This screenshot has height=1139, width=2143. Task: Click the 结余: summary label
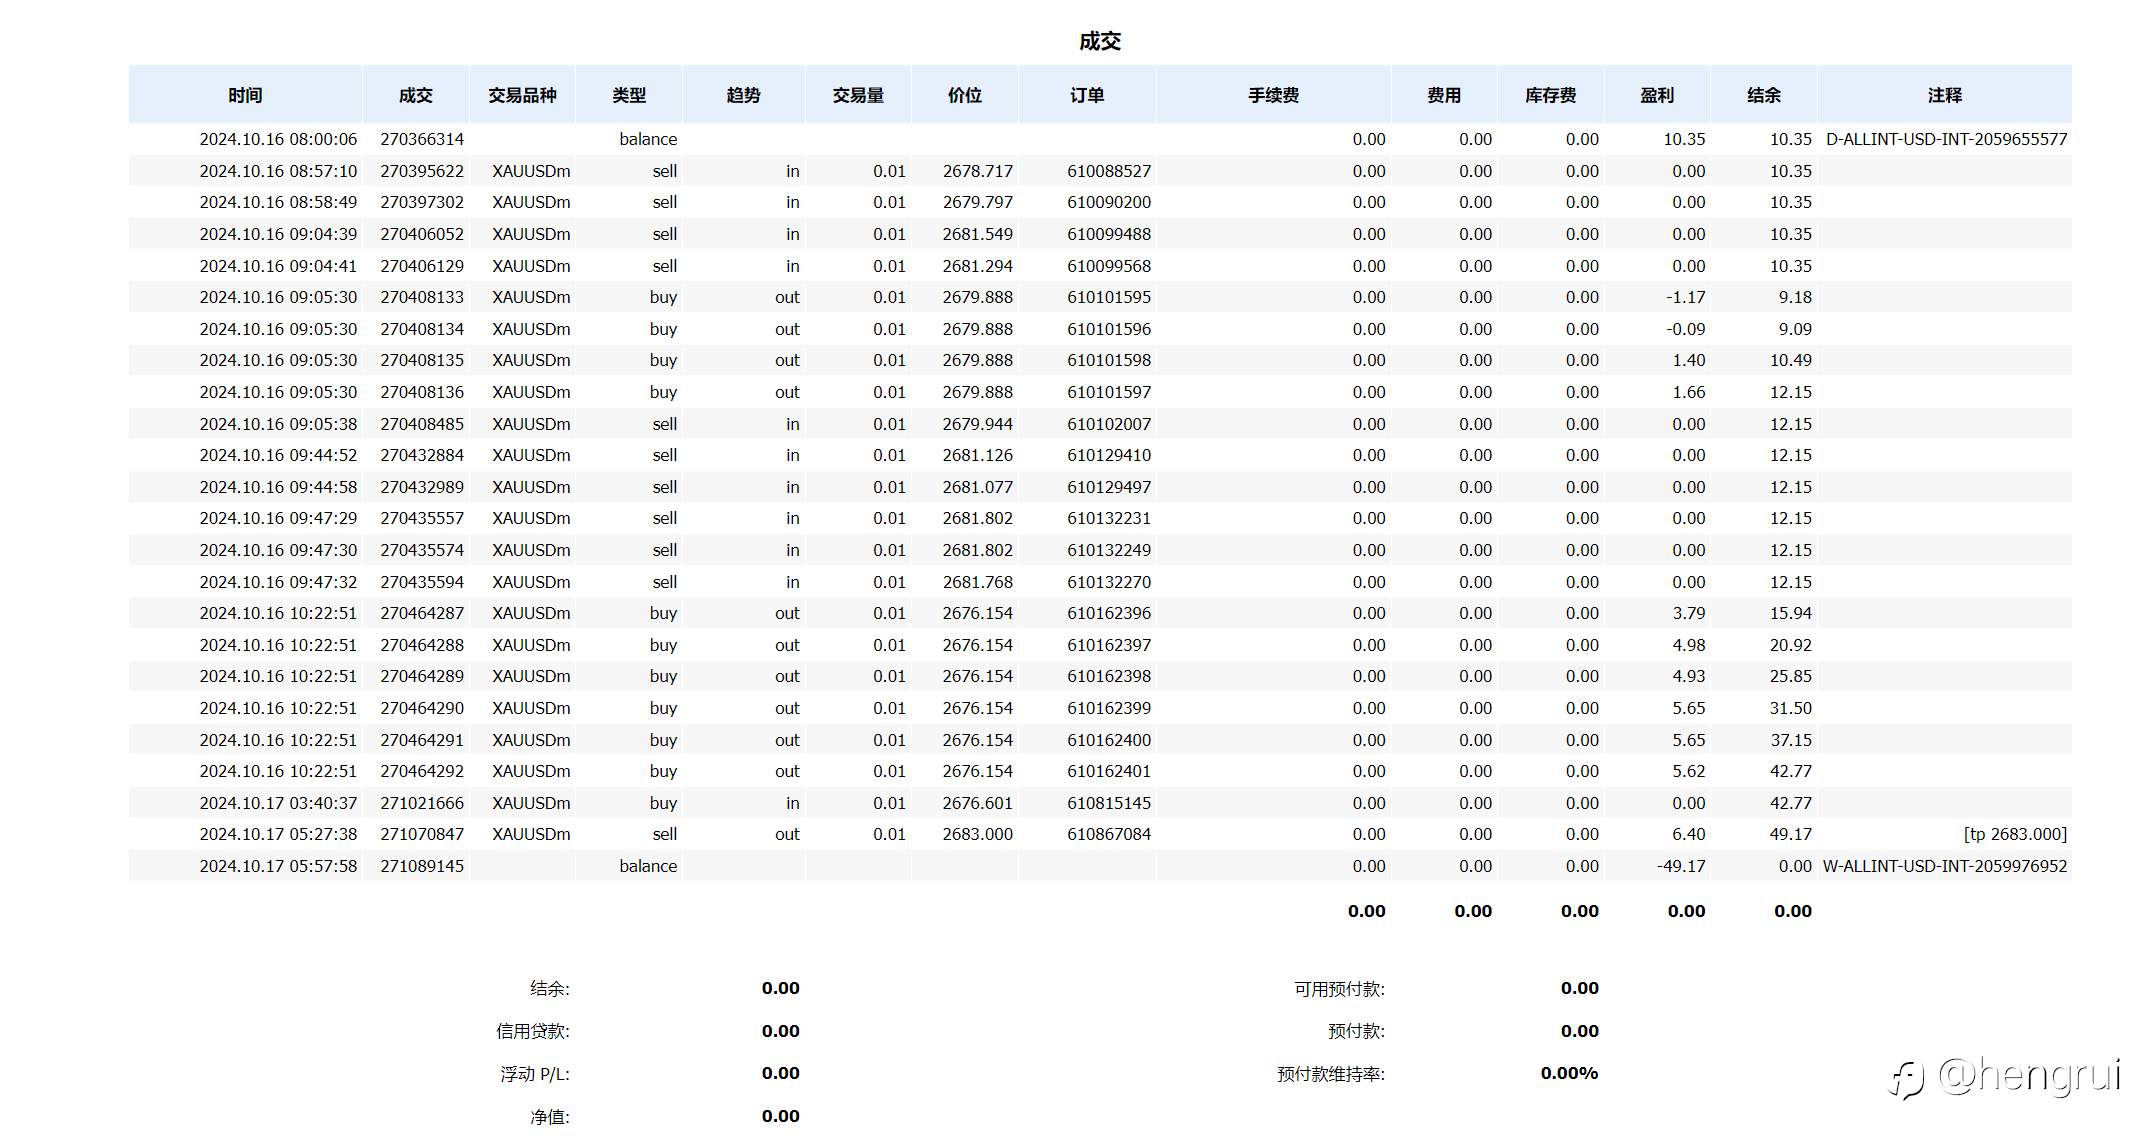tap(550, 989)
